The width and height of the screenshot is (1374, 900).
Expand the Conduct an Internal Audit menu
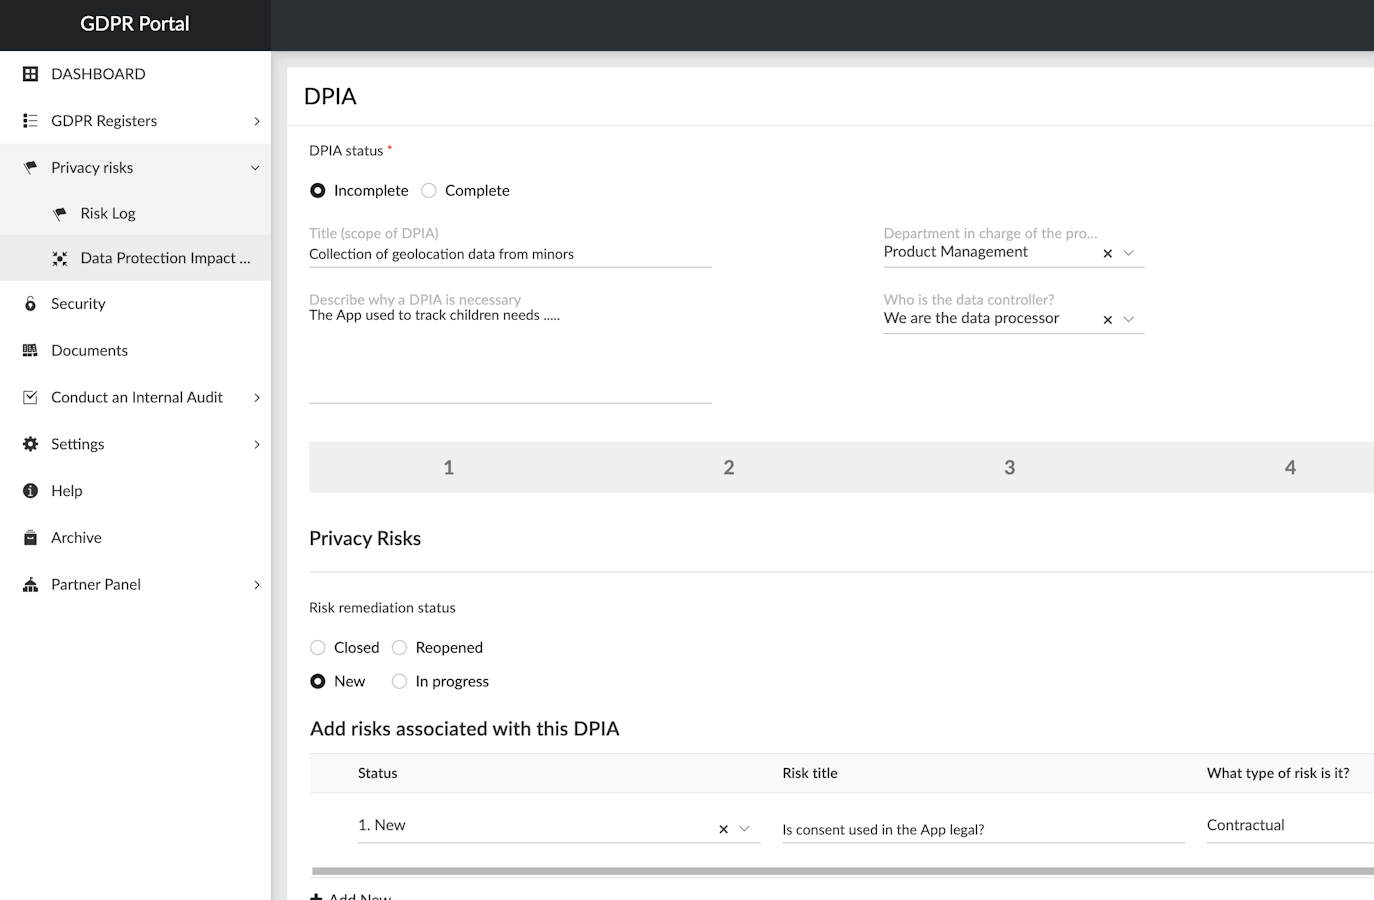coord(257,398)
